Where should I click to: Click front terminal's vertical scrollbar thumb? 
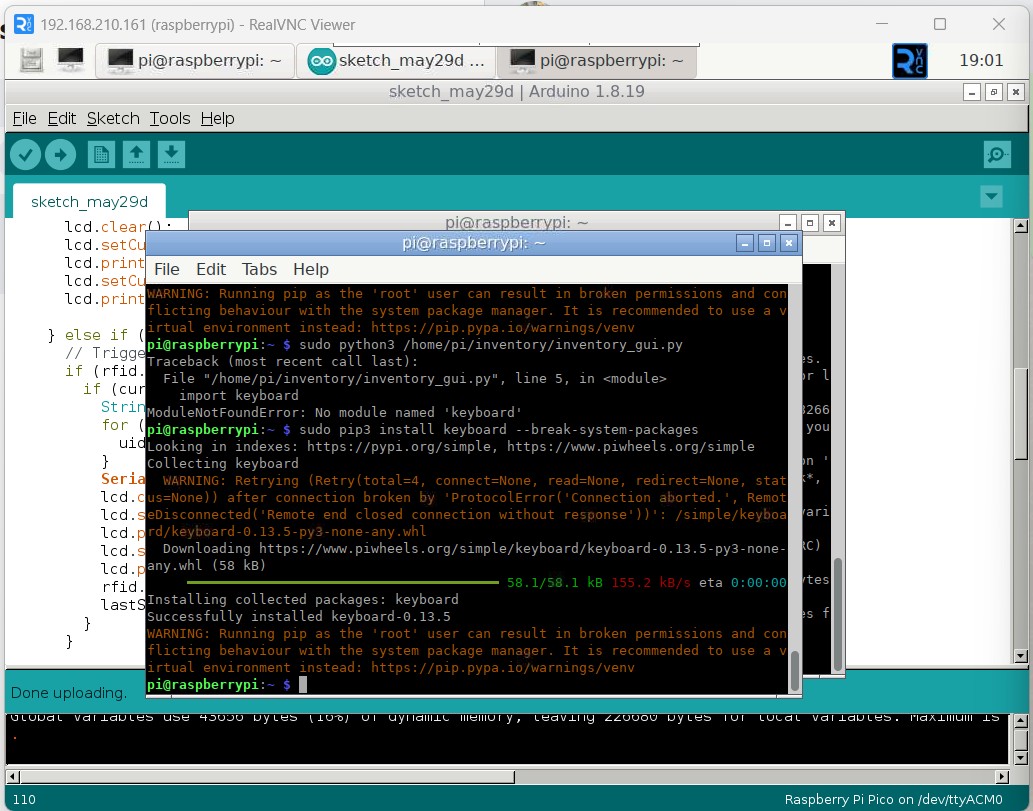click(795, 670)
